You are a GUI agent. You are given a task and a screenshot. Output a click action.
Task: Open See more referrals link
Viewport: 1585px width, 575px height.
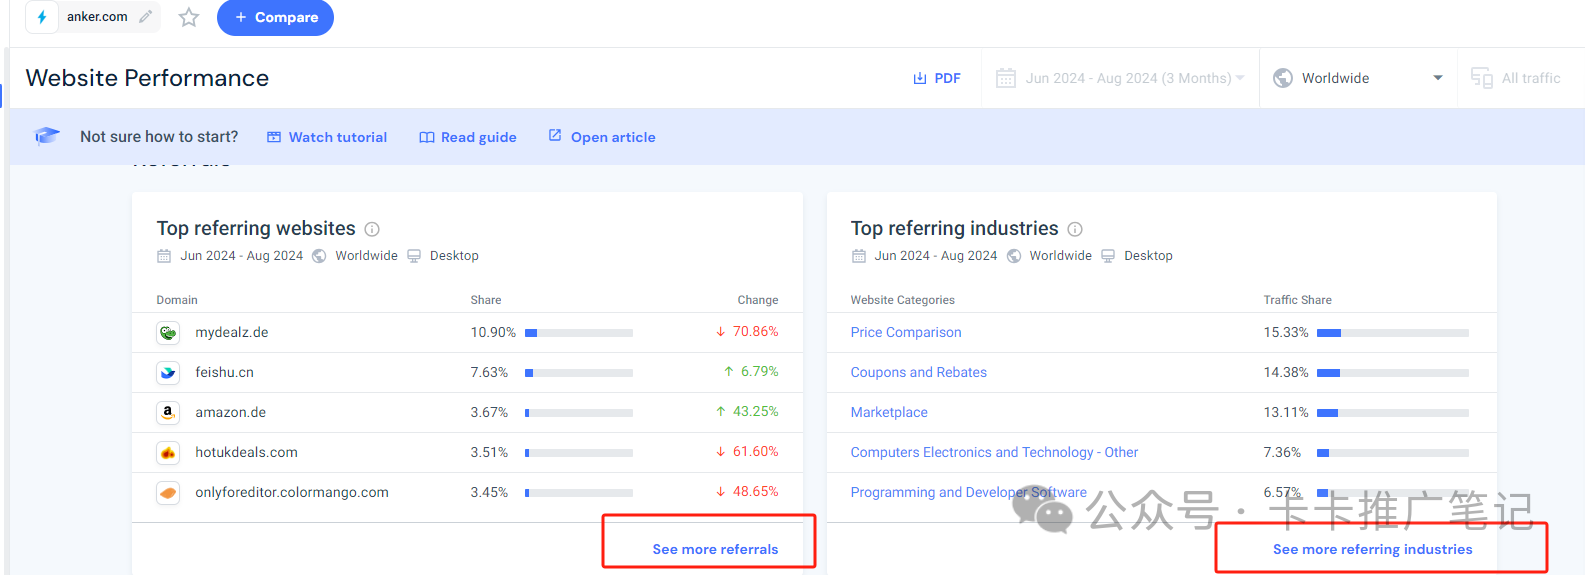[x=715, y=549]
